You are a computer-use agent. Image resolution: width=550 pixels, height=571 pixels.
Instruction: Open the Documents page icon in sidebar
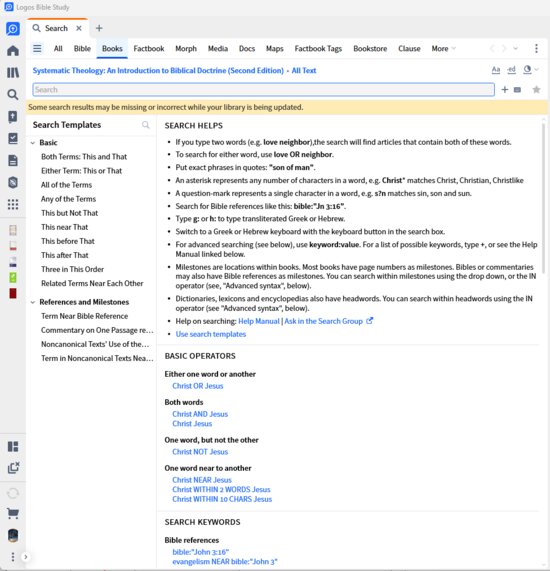point(13,161)
